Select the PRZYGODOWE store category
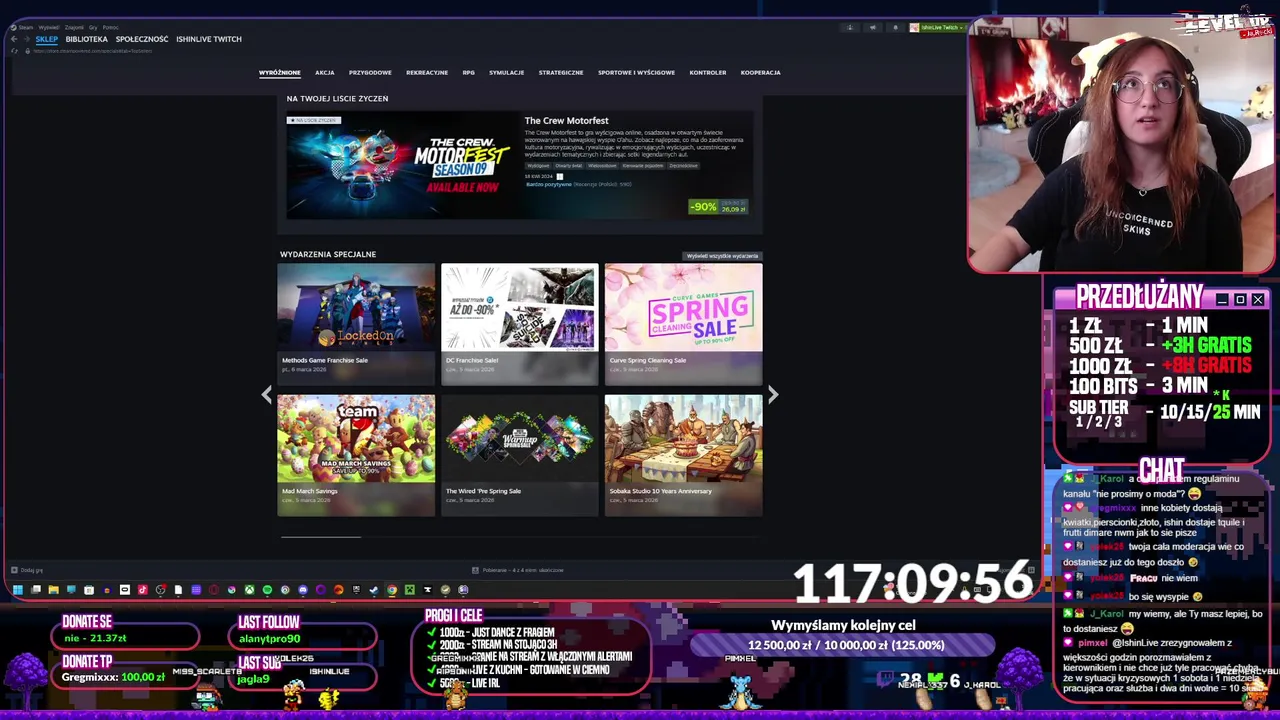 pyautogui.click(x=370, y=72)
